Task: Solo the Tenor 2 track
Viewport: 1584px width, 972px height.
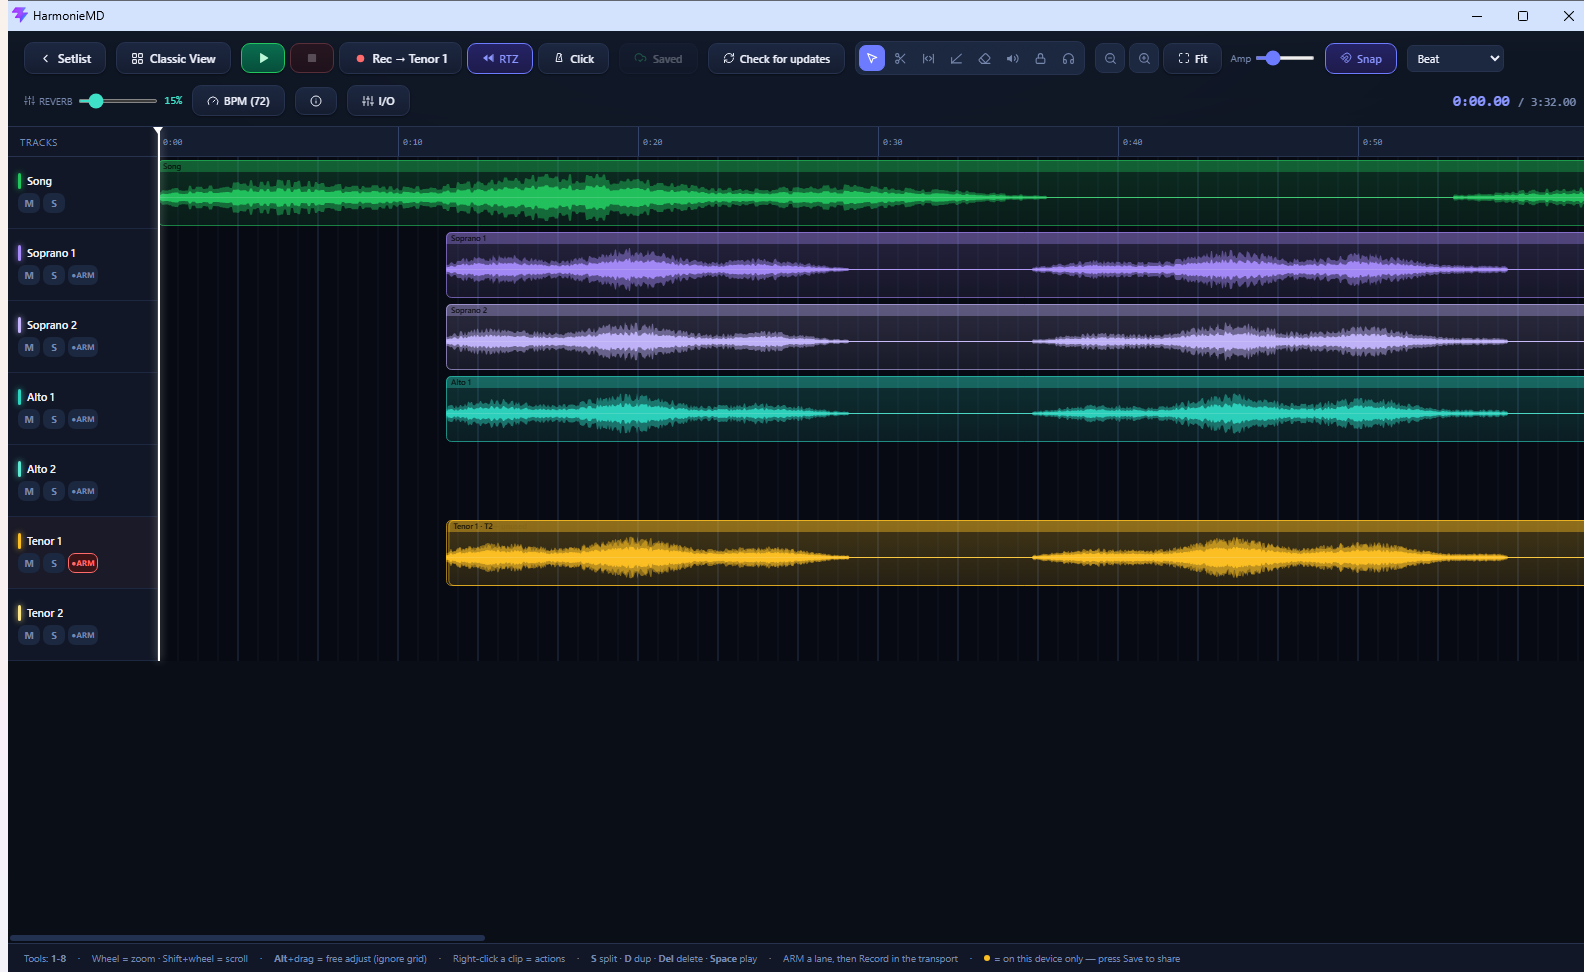Action: (54, 635)
